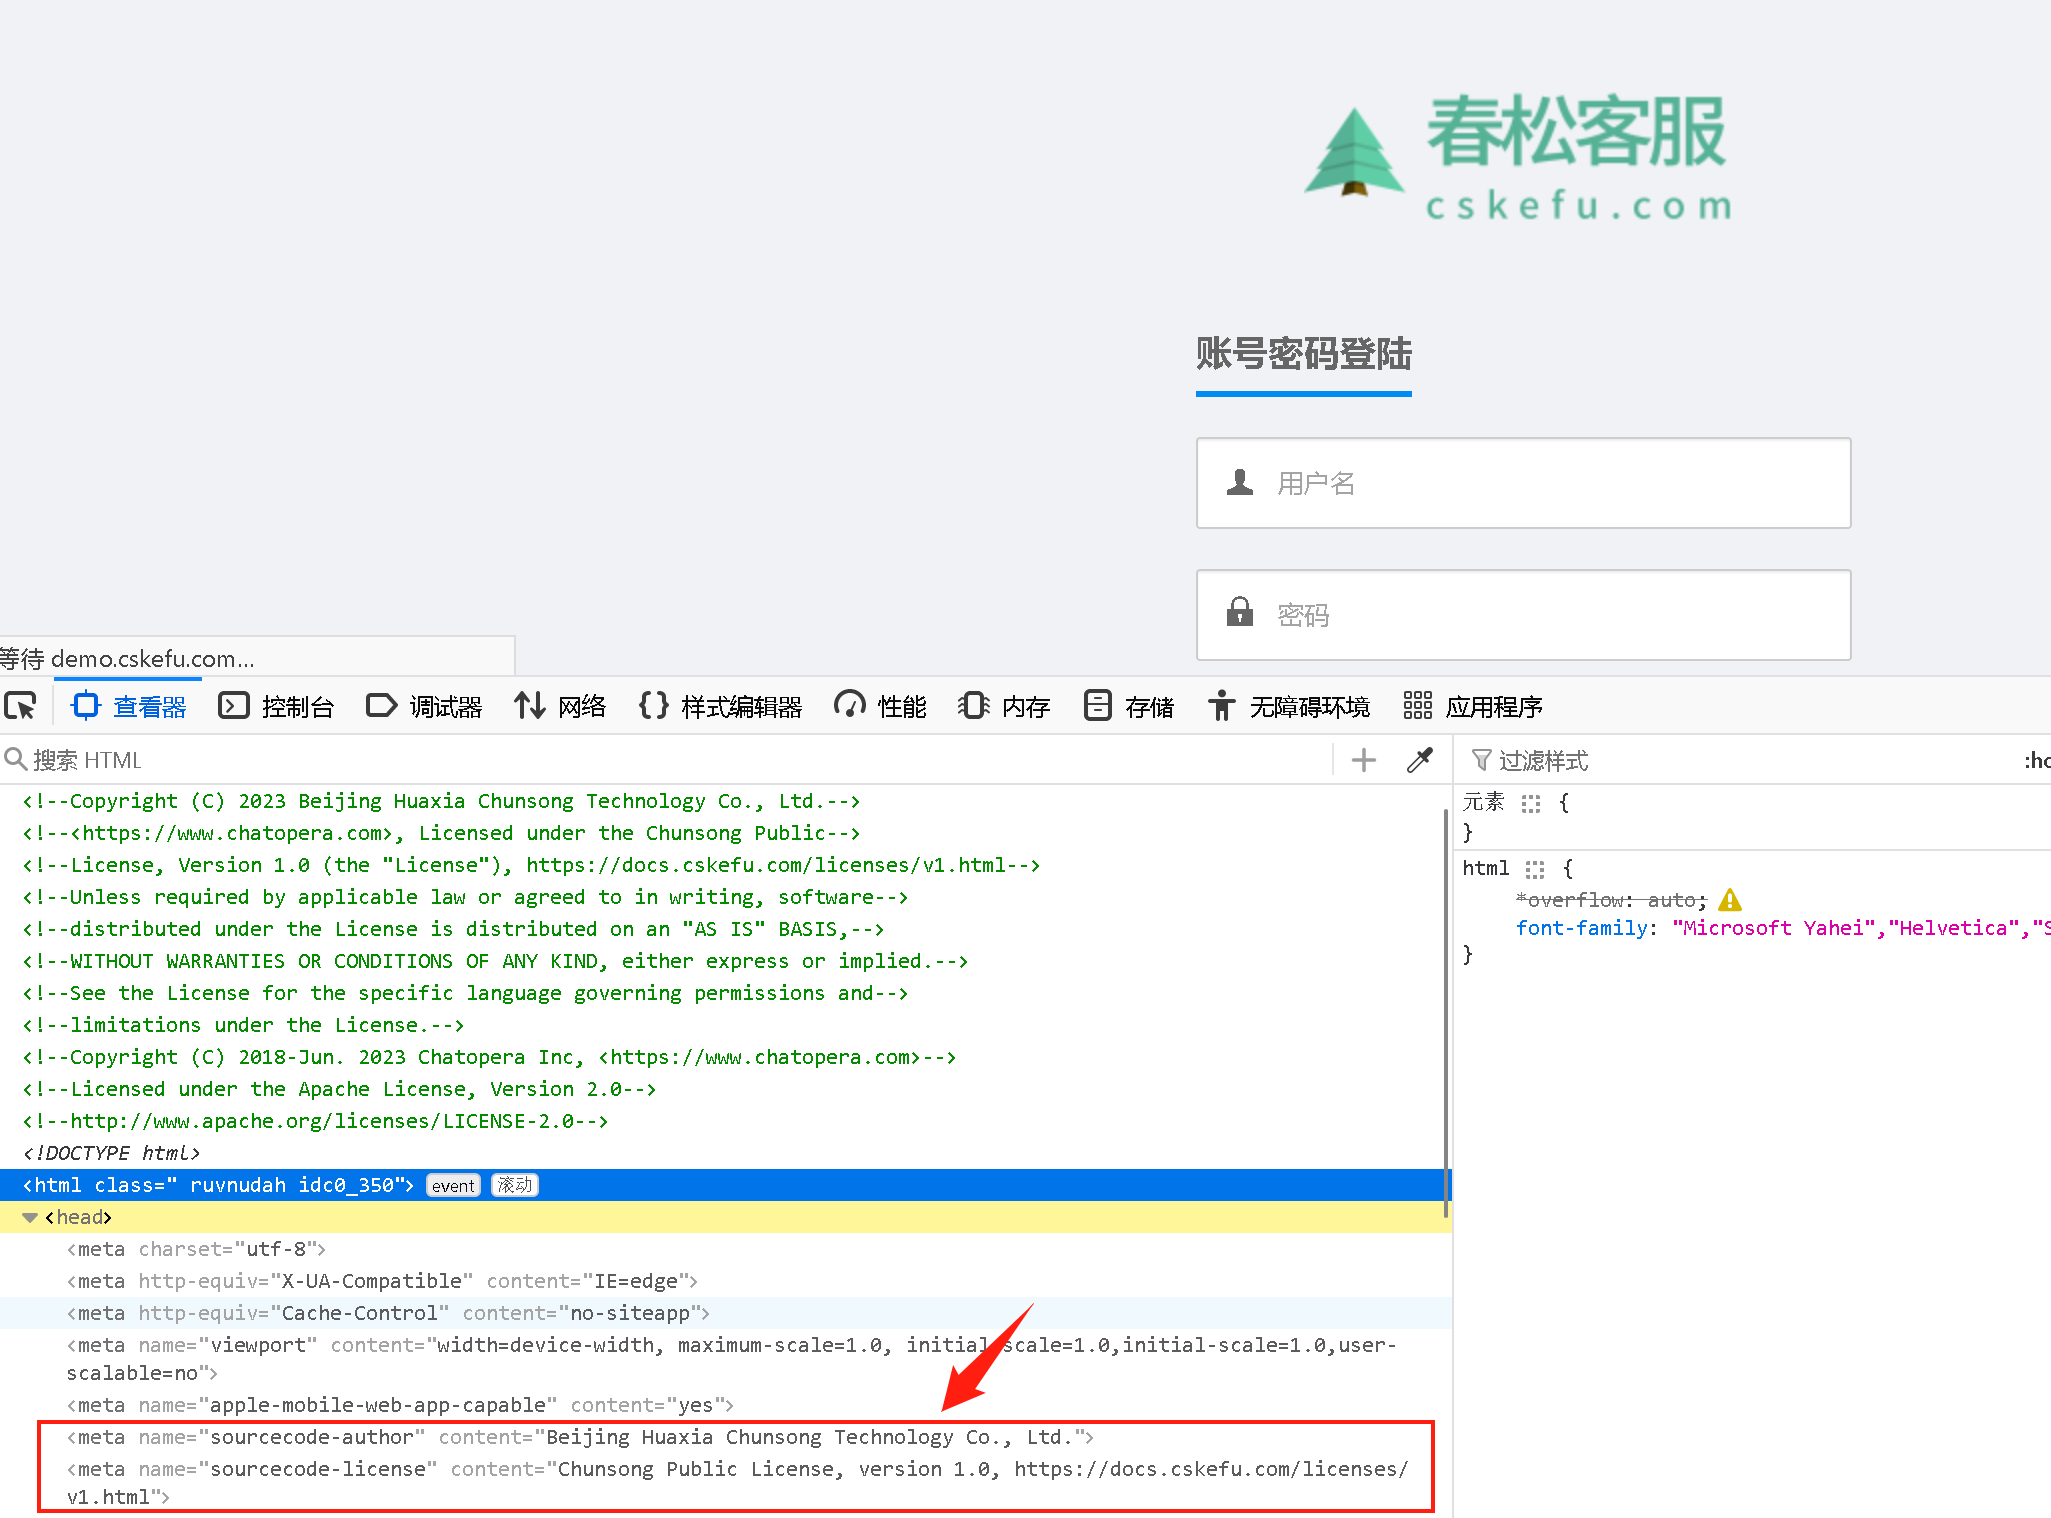Image resolution: width=2051 pixels, height=1518 pixels.
Task: Click the font-family property name
Action: 1580,928
